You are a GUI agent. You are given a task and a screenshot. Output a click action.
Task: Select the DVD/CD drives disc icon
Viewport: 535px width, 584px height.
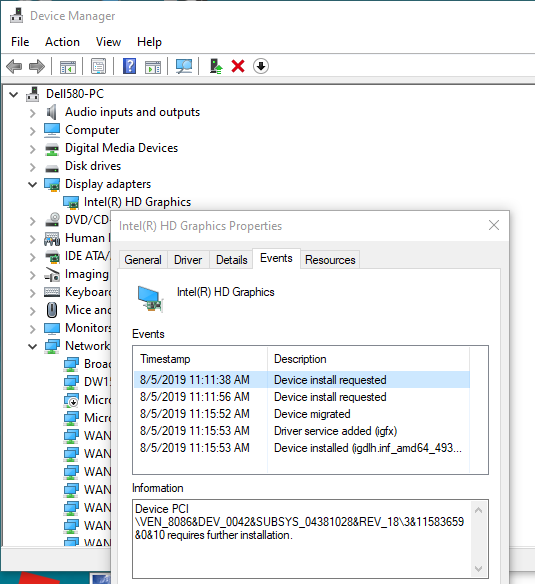click(x=52, y=219)
